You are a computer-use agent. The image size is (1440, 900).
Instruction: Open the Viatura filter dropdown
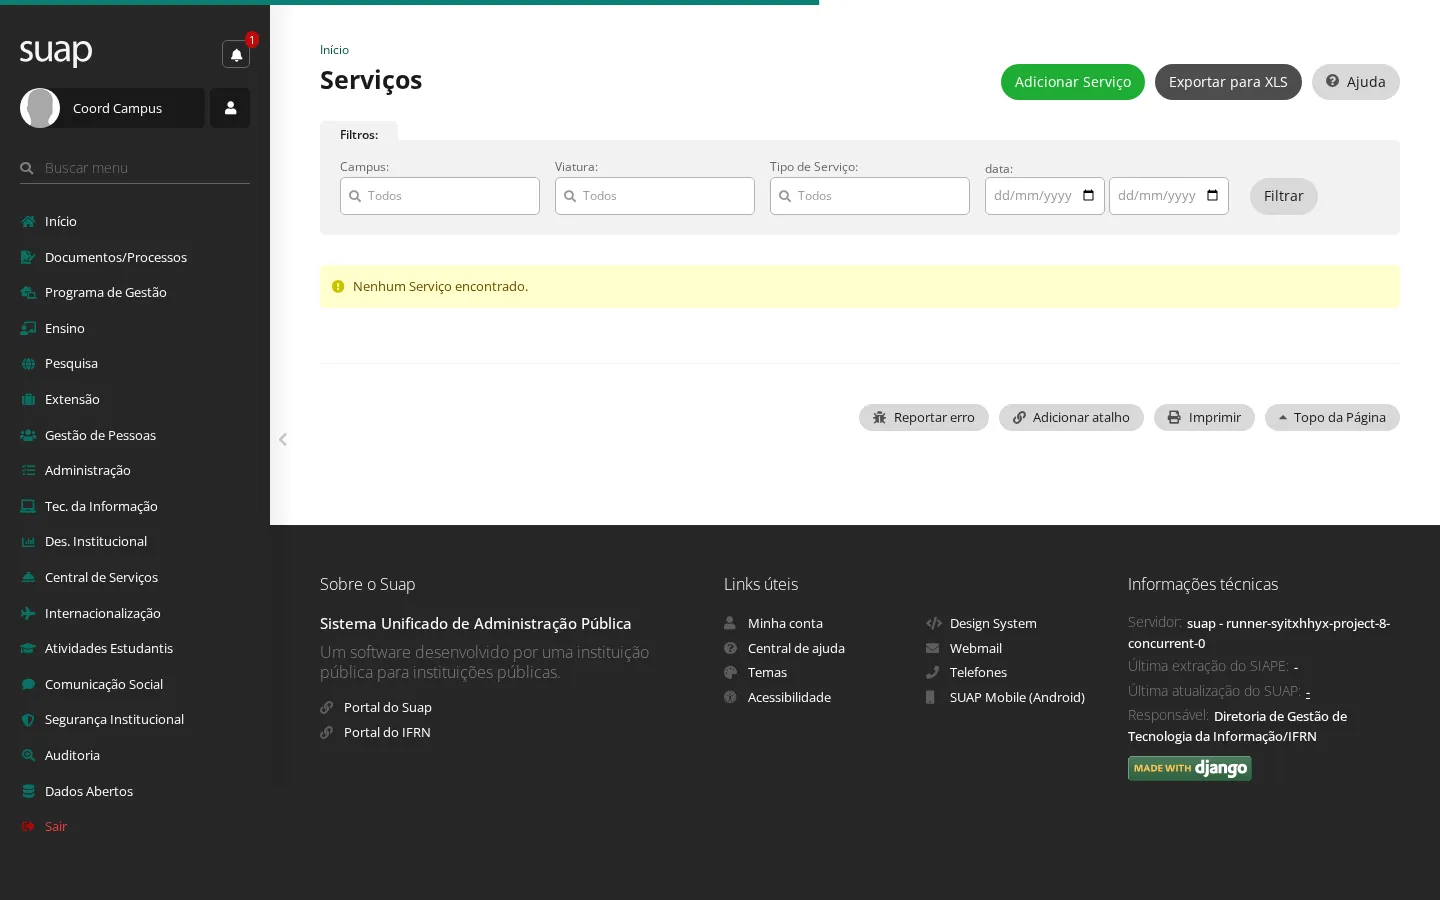(x=655, y=196)
